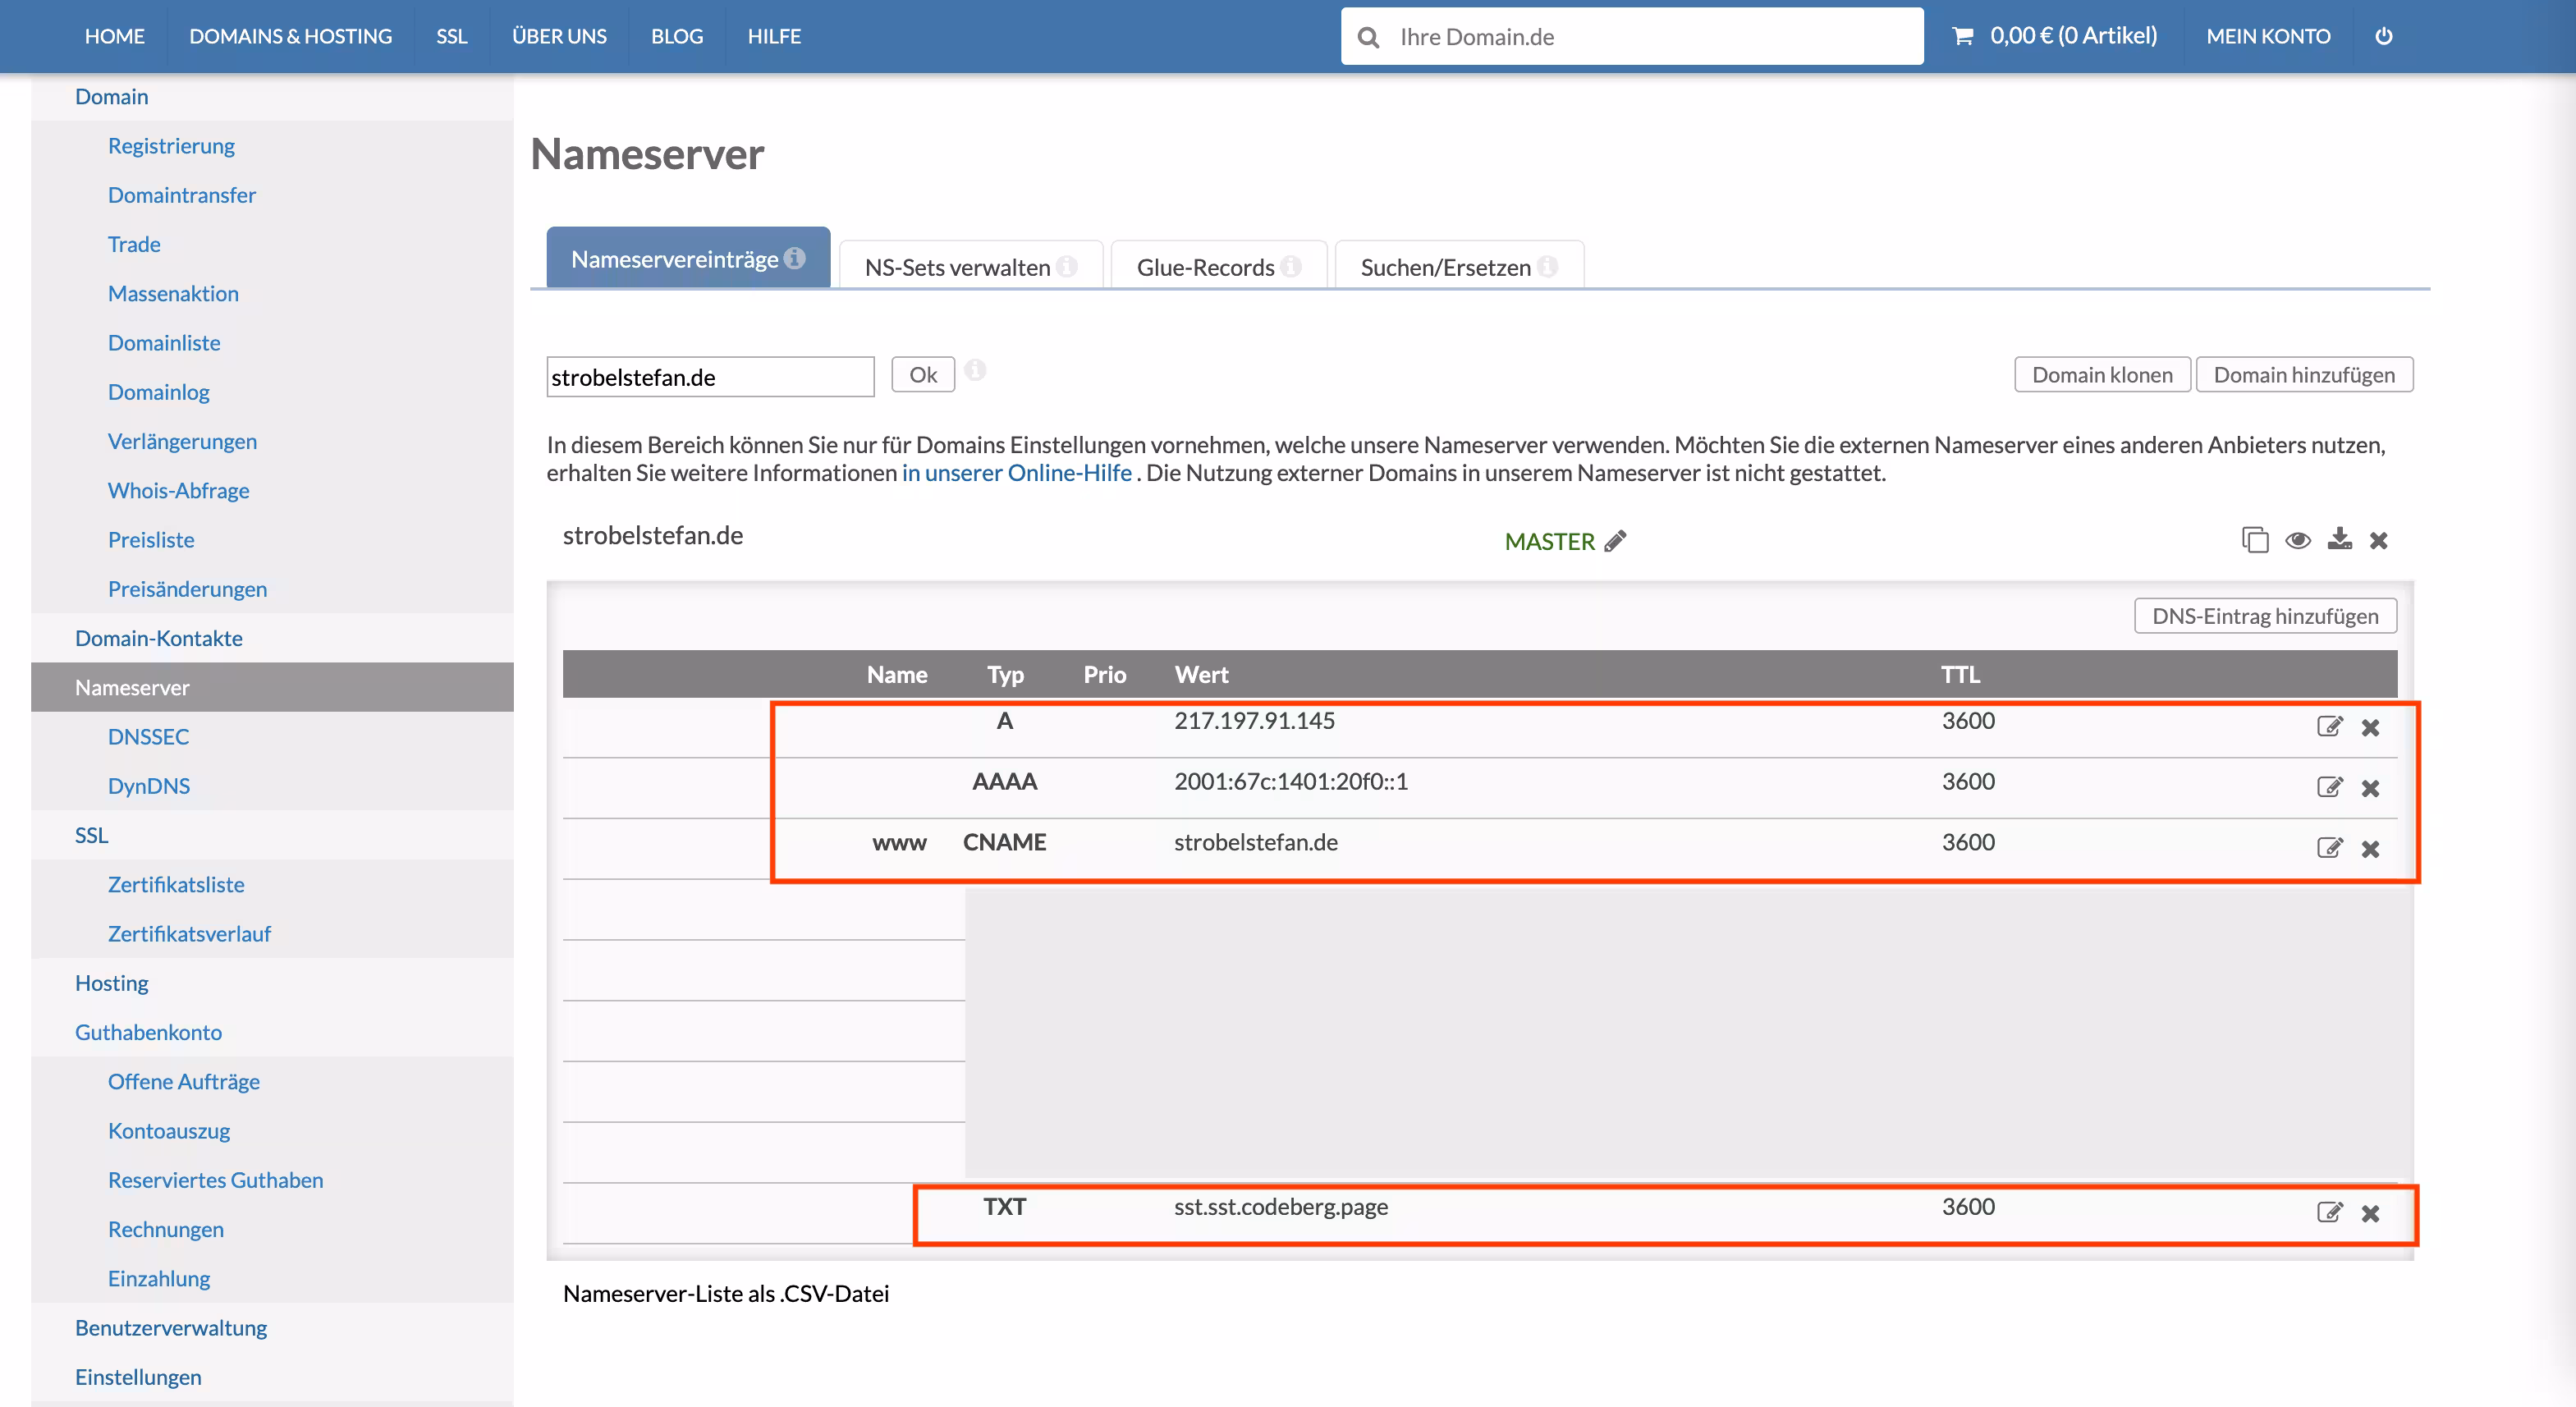Click the domain name input field
The width and height of the screenshot is (2576, 1407).
pyautogui.click(x=709, y=377)
